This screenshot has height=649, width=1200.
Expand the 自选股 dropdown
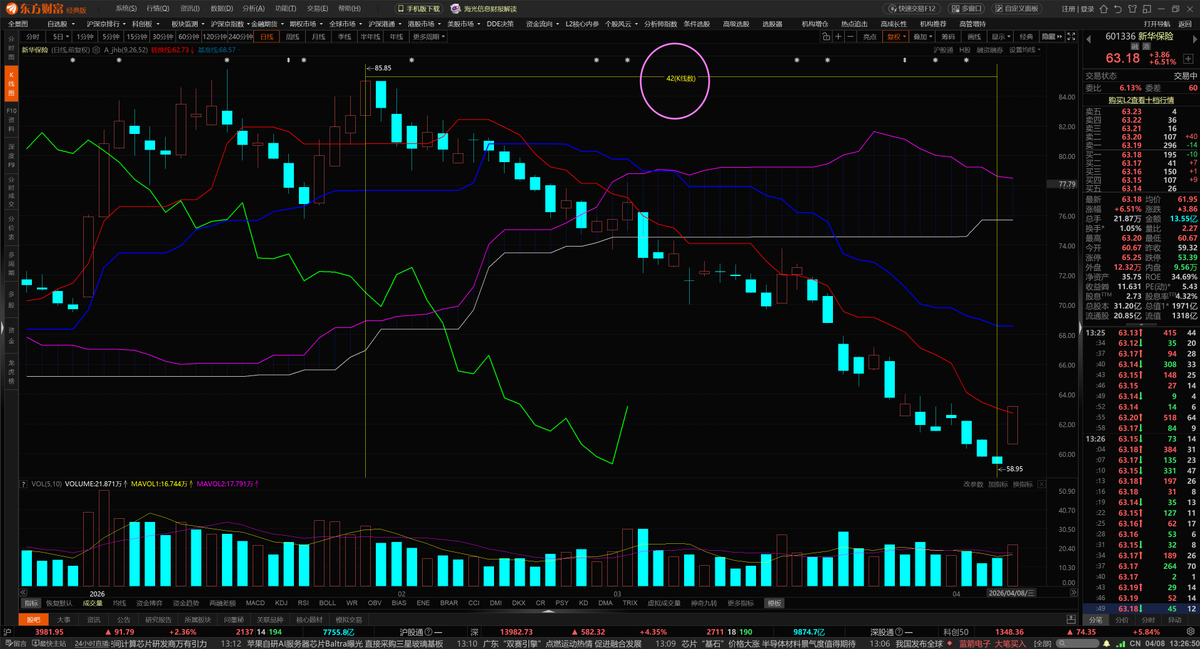[x=63, y=22]
